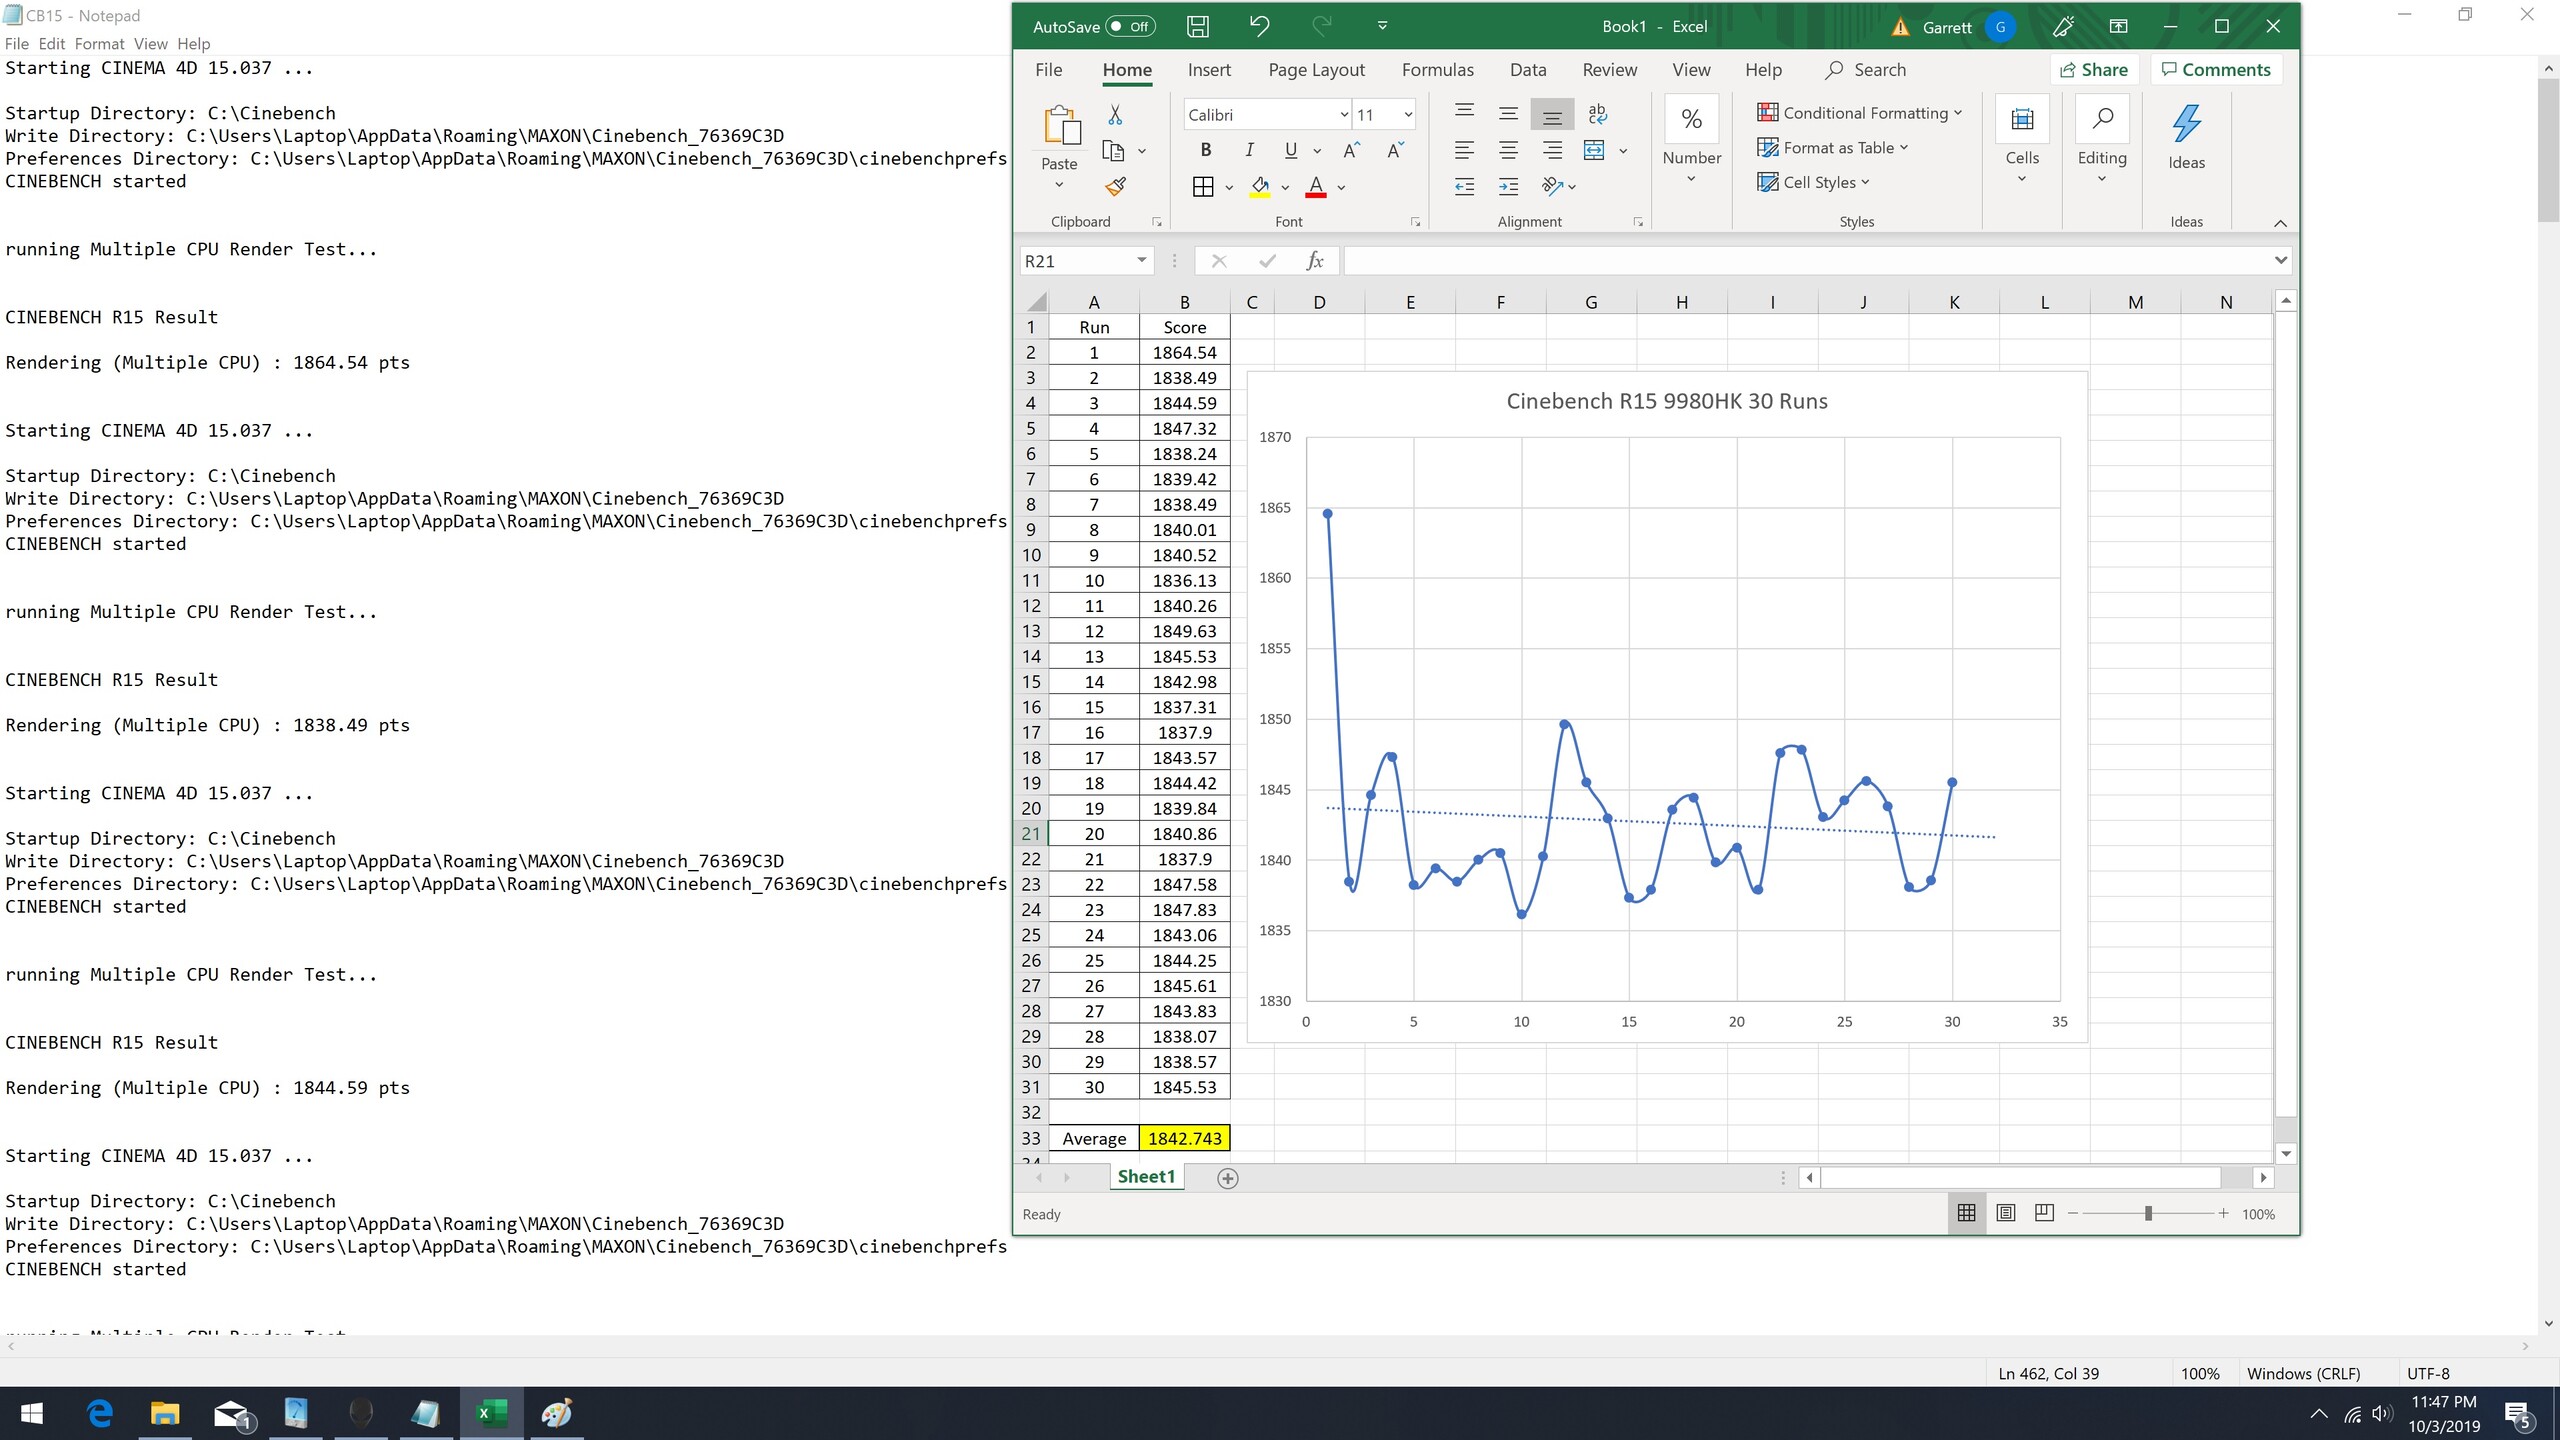Click the Borders grid icon
The image size is (2560, 1440).
click(x=1203, y=186)
